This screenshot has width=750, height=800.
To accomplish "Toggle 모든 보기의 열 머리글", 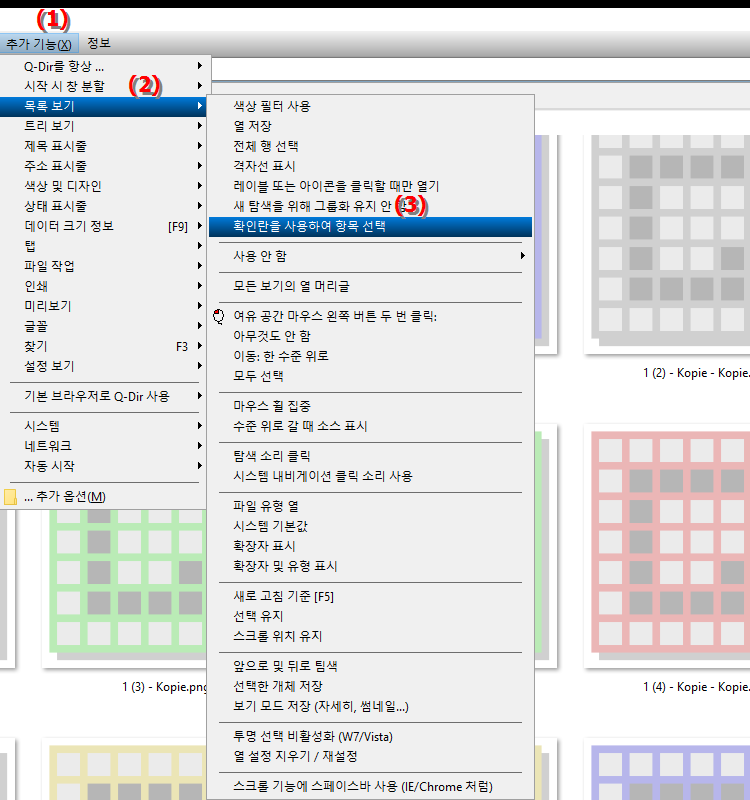I will [x=370, y=286].
